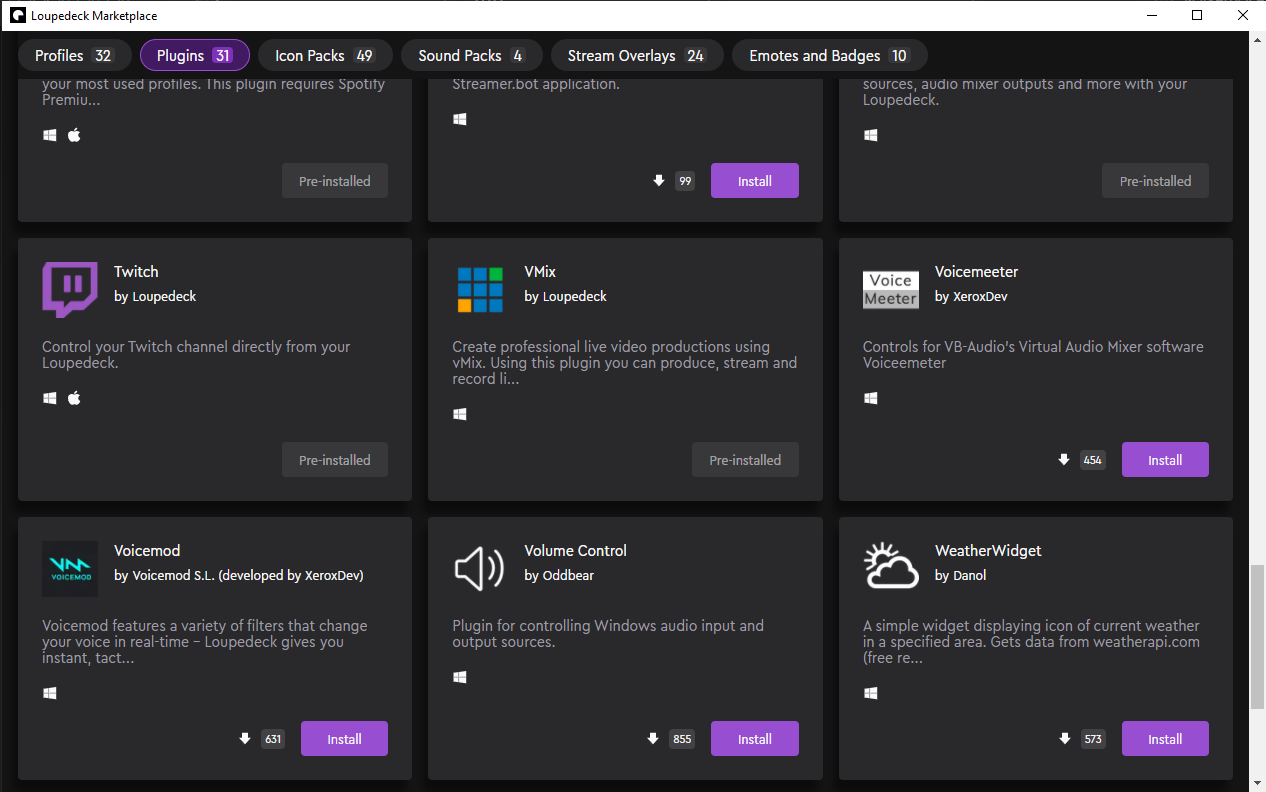This screenshot has width=1266, height=792.
Task: Click download arrow icon beside 855 count
Action: 653,739
